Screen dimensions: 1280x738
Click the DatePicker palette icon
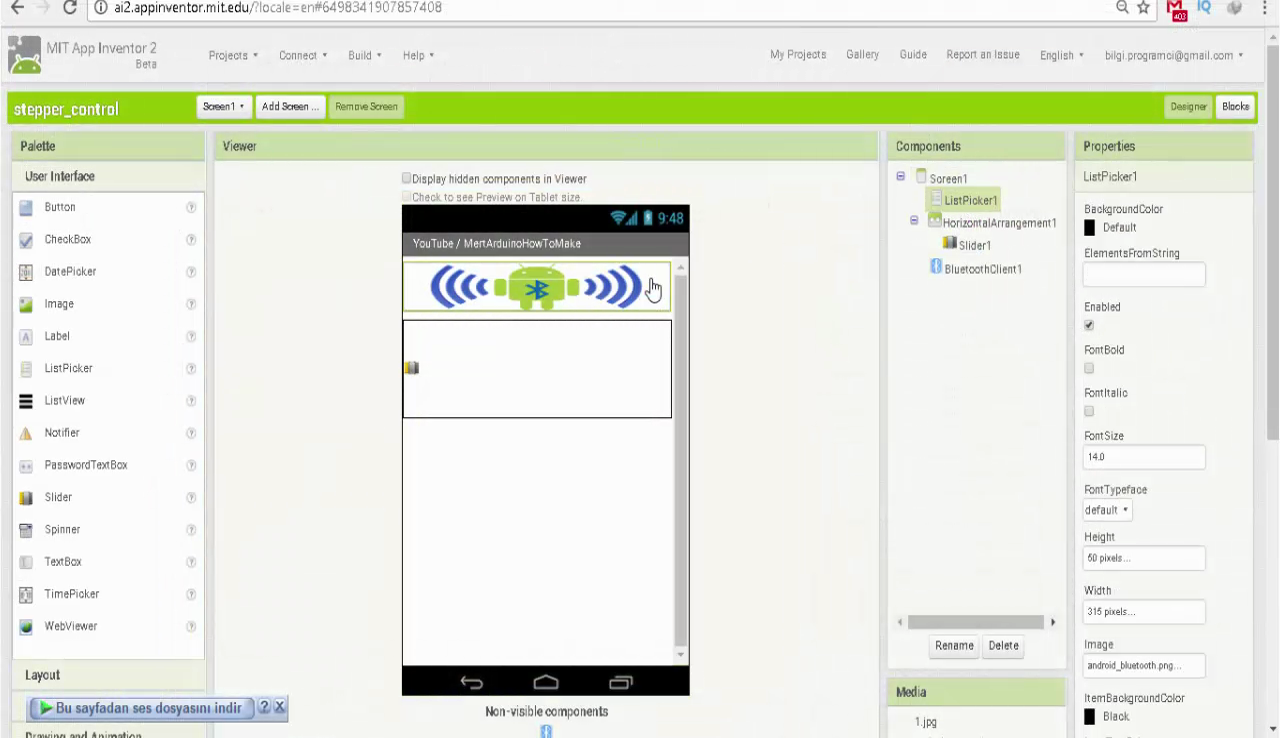[27, 272]
